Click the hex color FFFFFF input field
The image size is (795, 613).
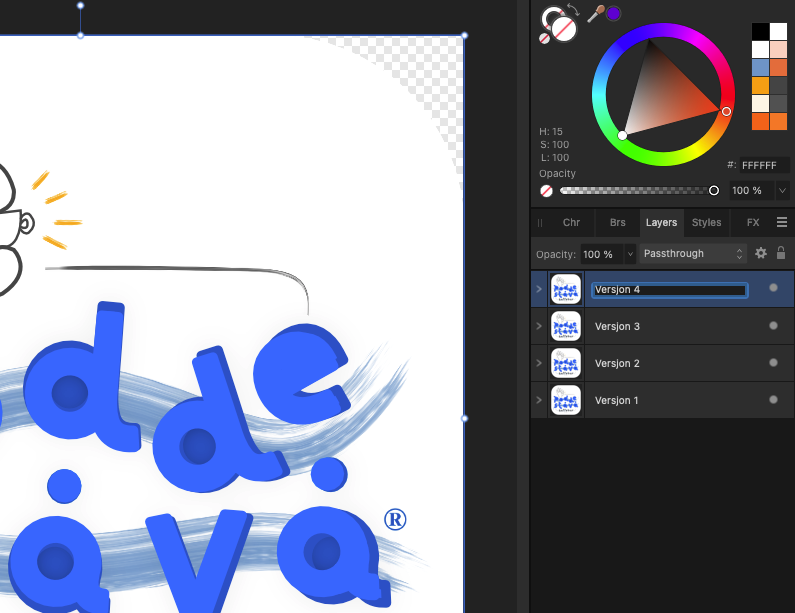coord(764,165)
